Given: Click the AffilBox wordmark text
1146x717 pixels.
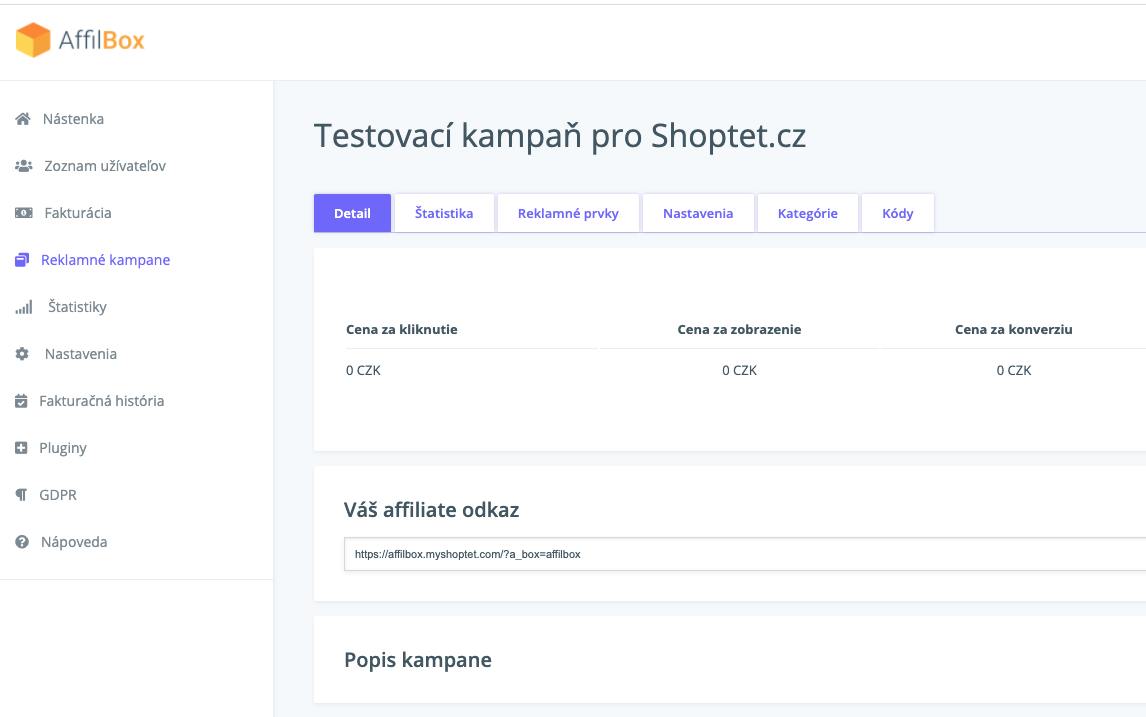Looking at the screenshot, I should pos(102,40).
